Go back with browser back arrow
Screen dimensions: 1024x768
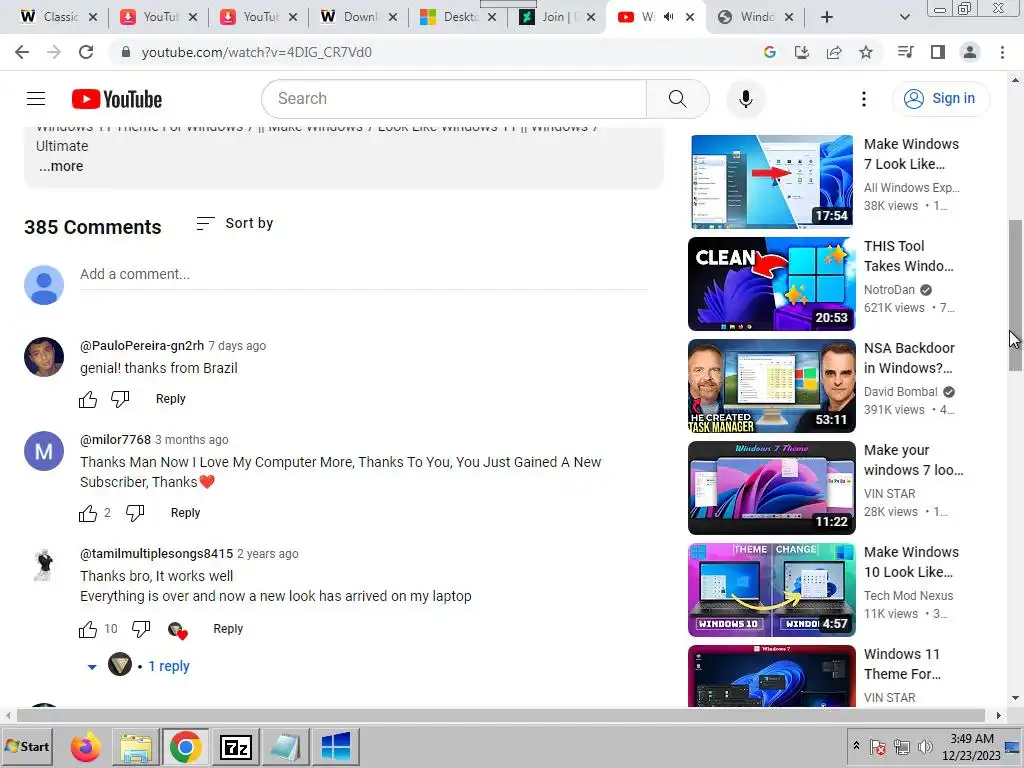tap(22, 52)
